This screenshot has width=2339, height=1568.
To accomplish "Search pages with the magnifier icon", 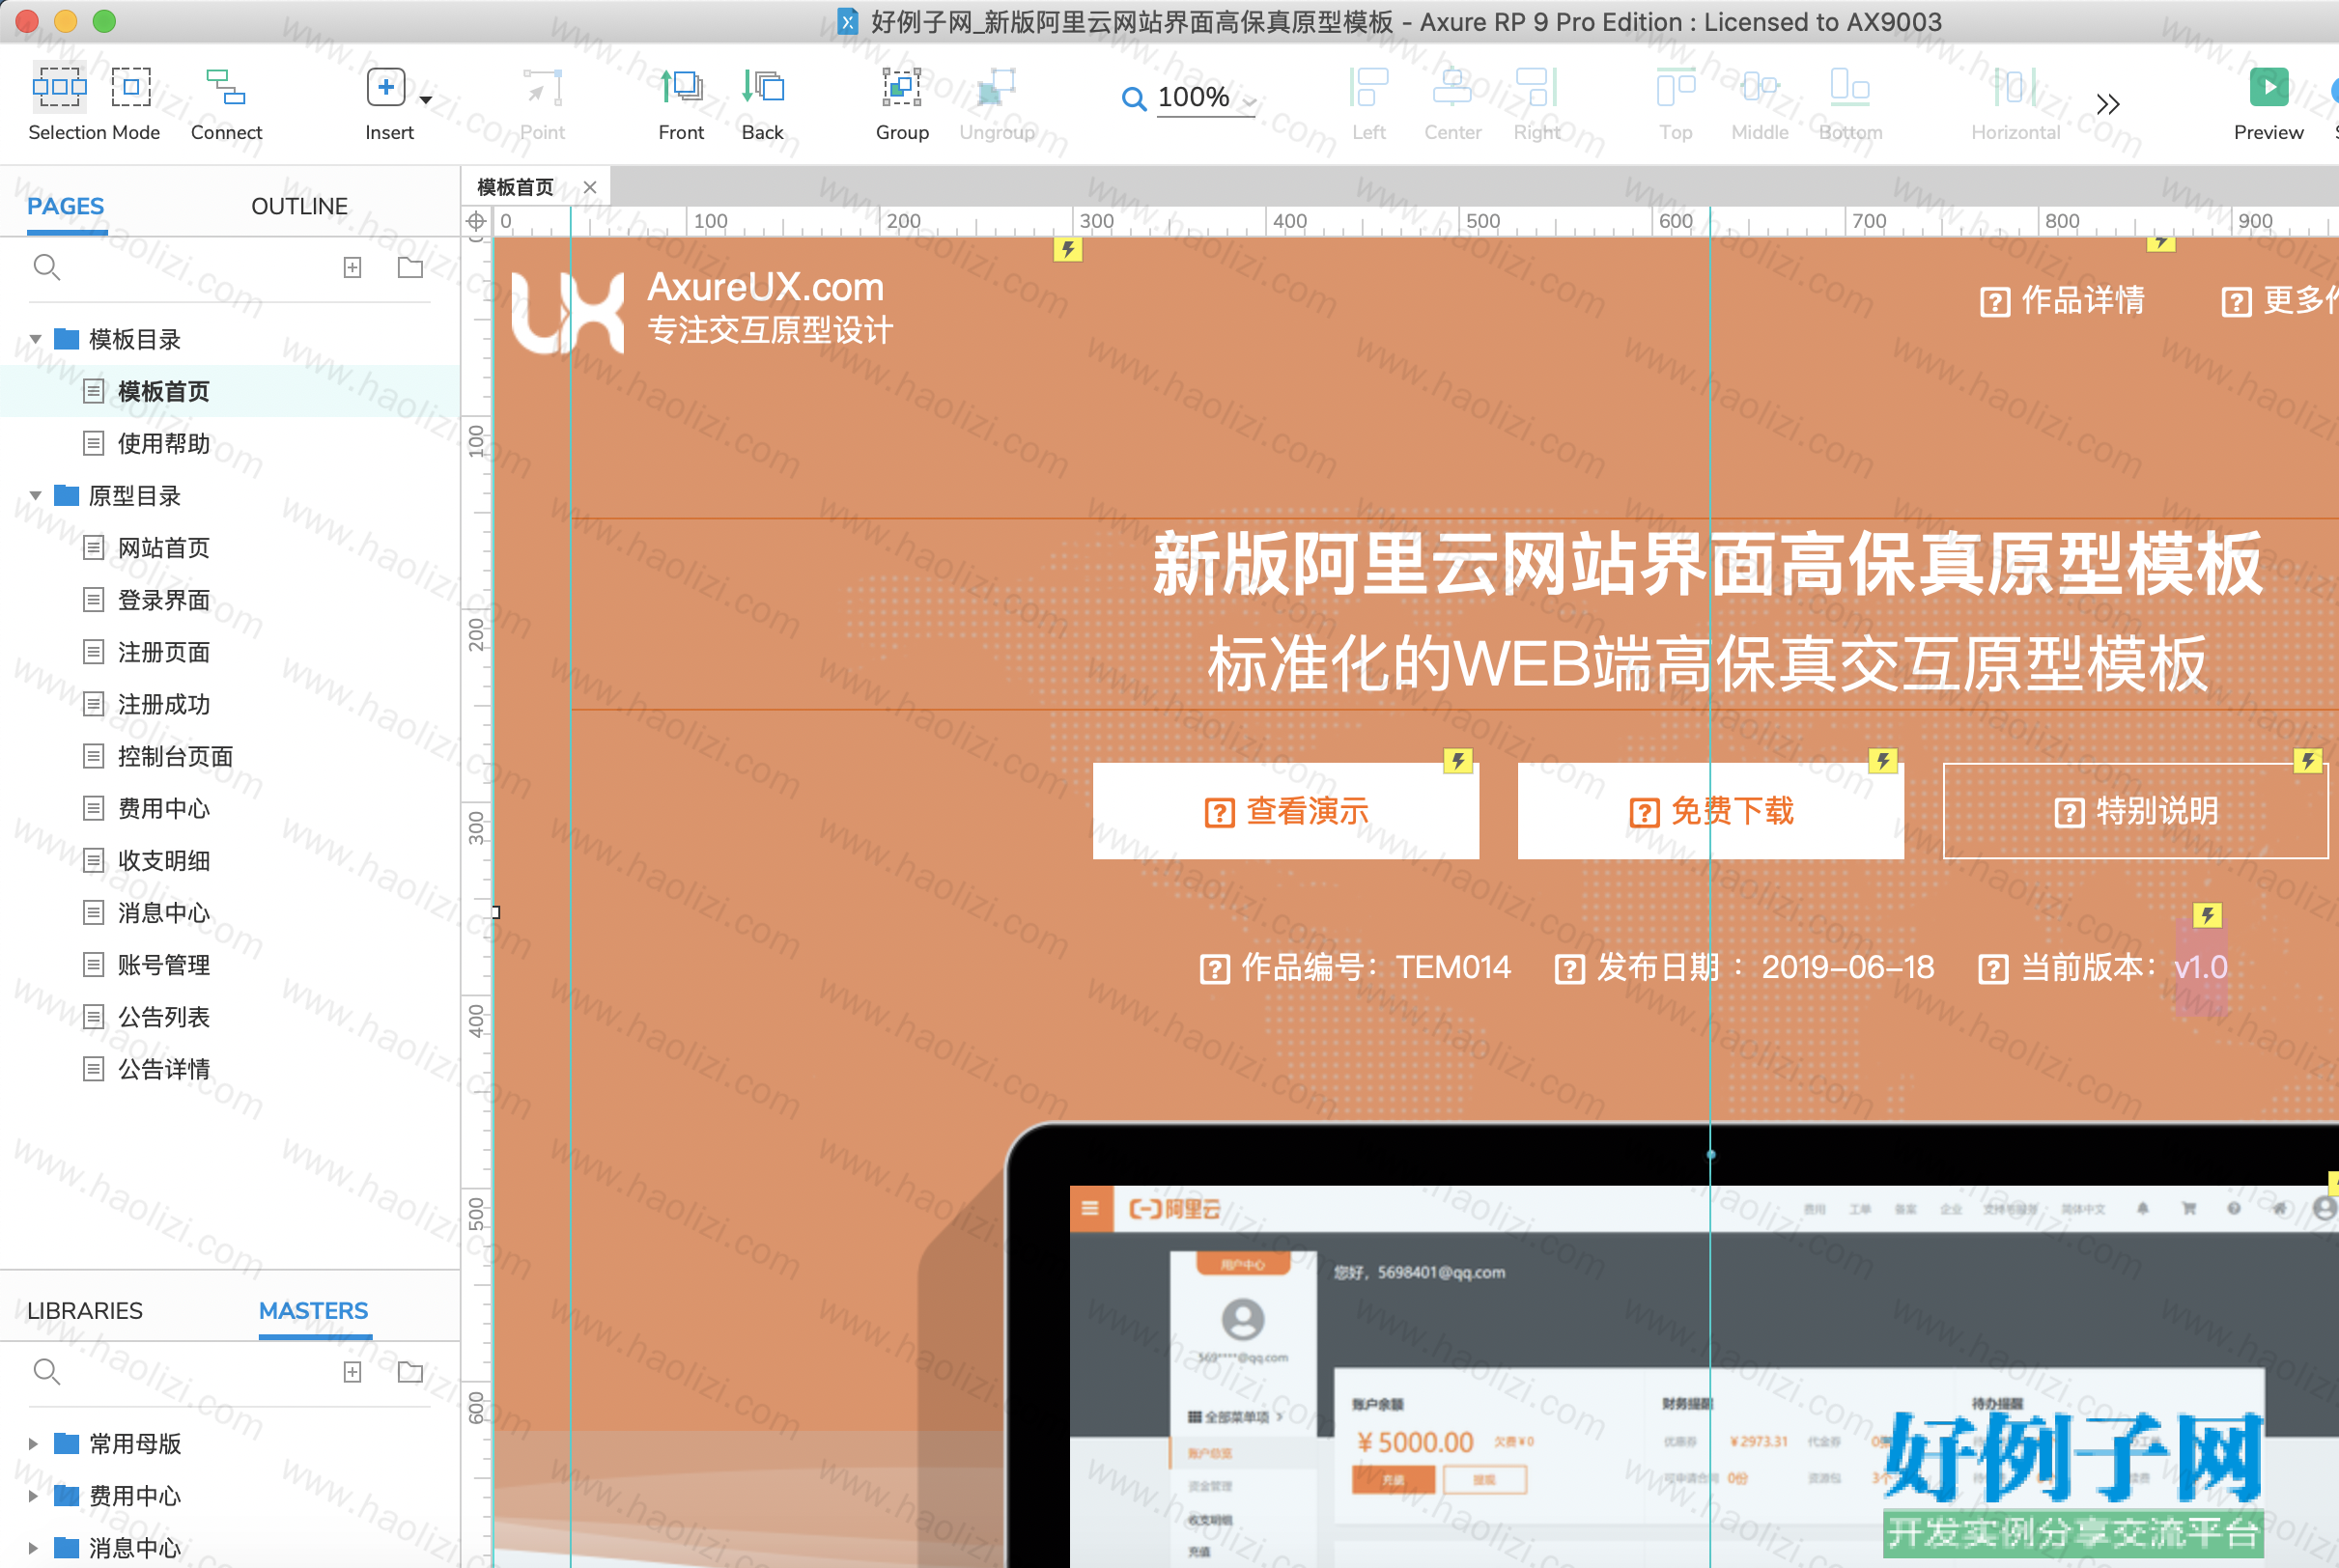I will tap(47, 268).
